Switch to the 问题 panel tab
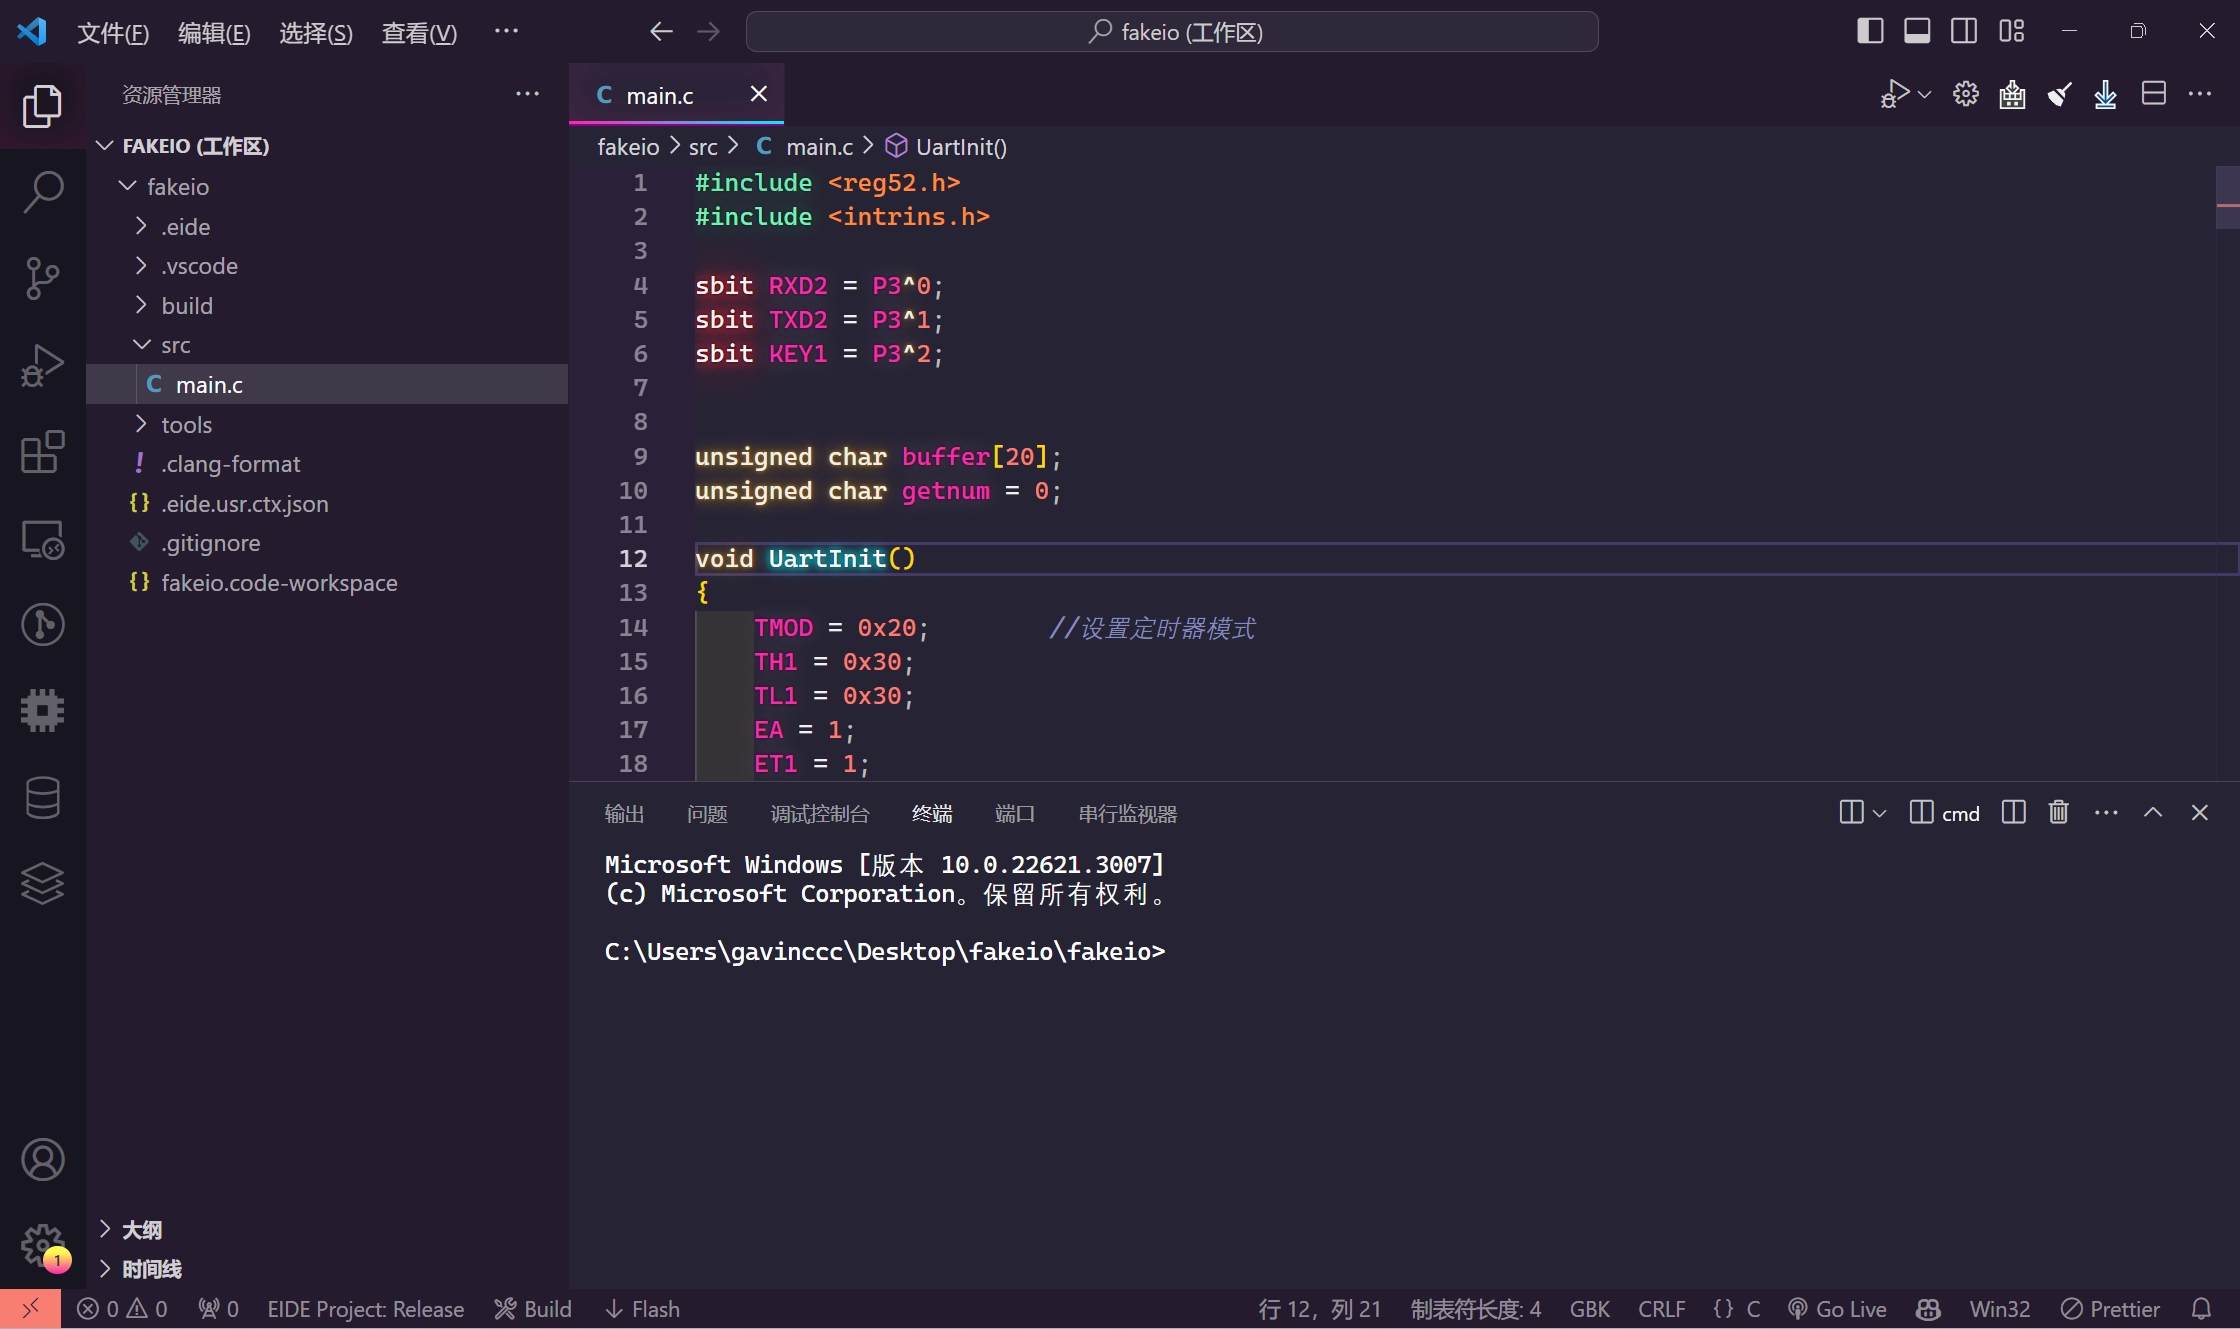The height and width of the screenshot is (1329, 2240). coord(707,814)
